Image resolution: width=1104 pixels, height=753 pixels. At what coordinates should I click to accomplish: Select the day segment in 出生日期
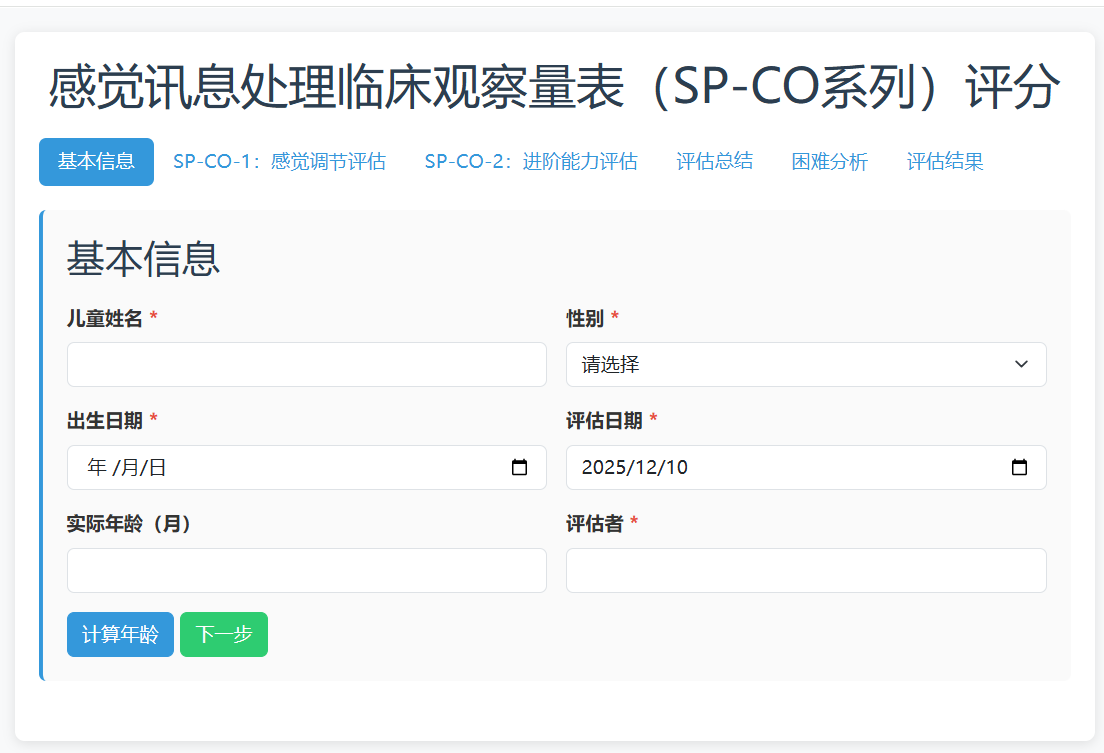point(158,467)
